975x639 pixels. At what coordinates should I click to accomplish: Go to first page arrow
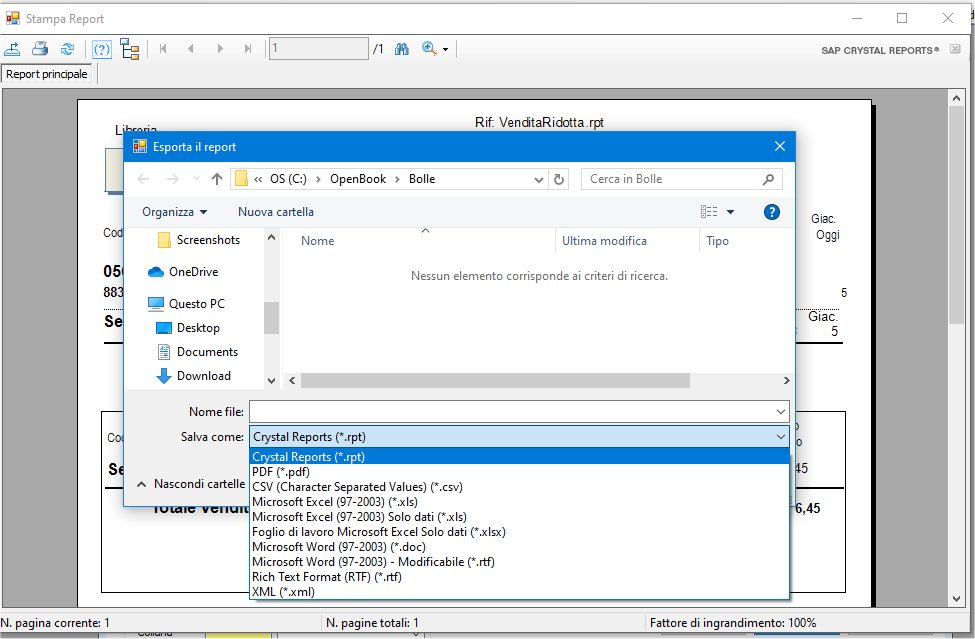(x=163, y=48)
